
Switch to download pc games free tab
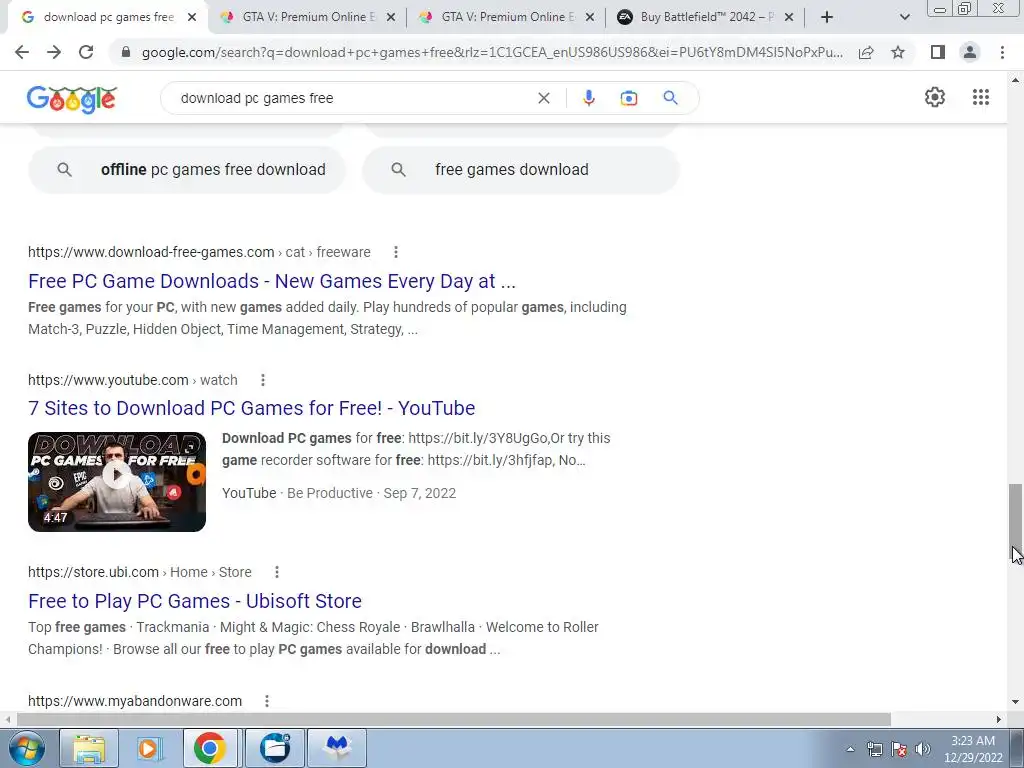[108, 18]
